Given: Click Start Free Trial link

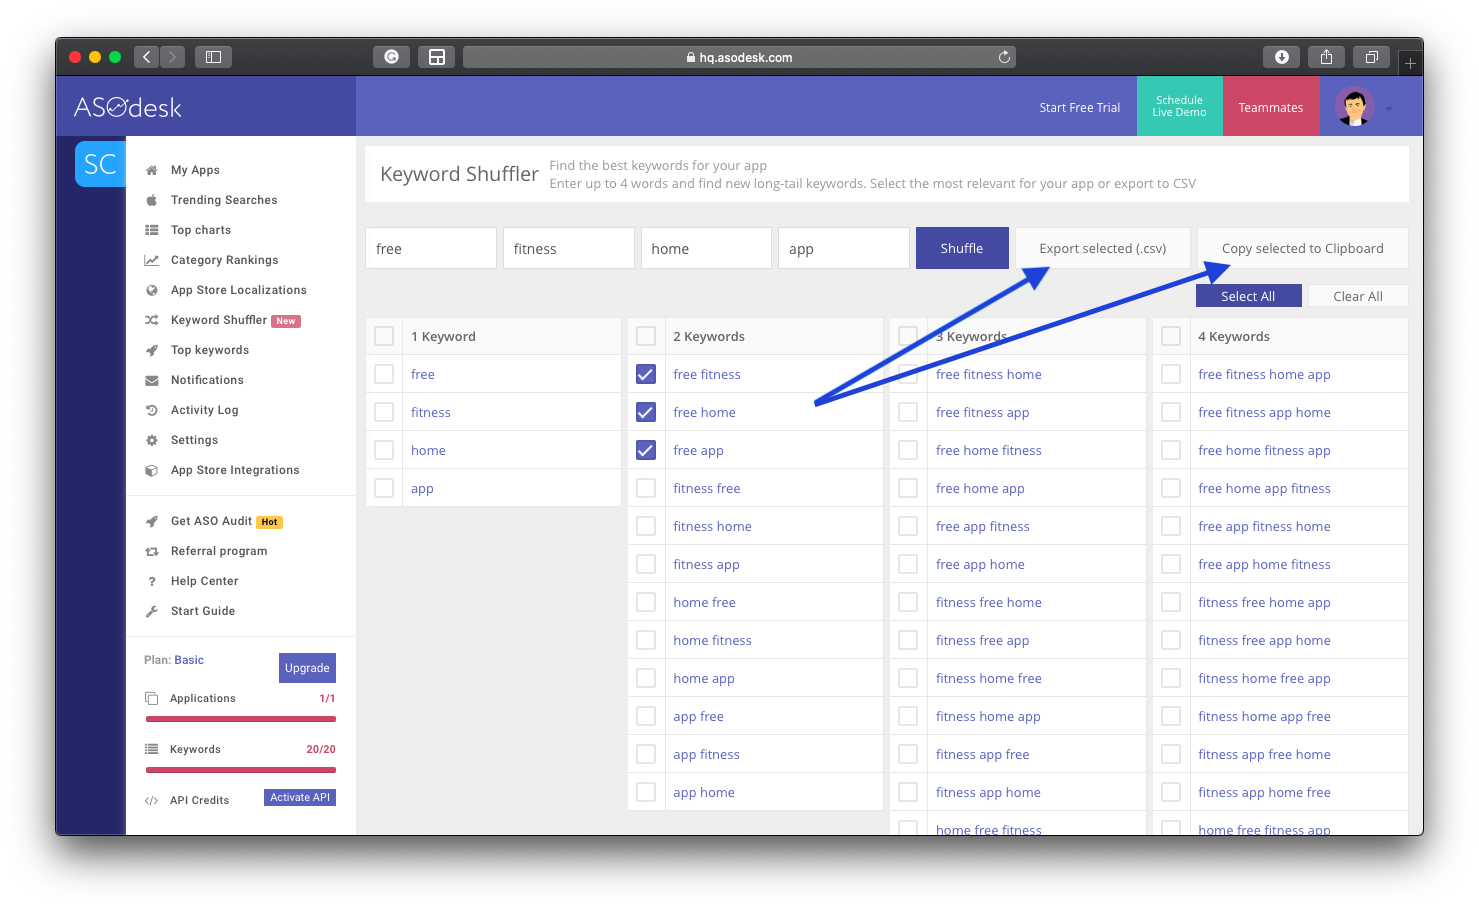Looking at the screenshot, I should point(1080,107).
